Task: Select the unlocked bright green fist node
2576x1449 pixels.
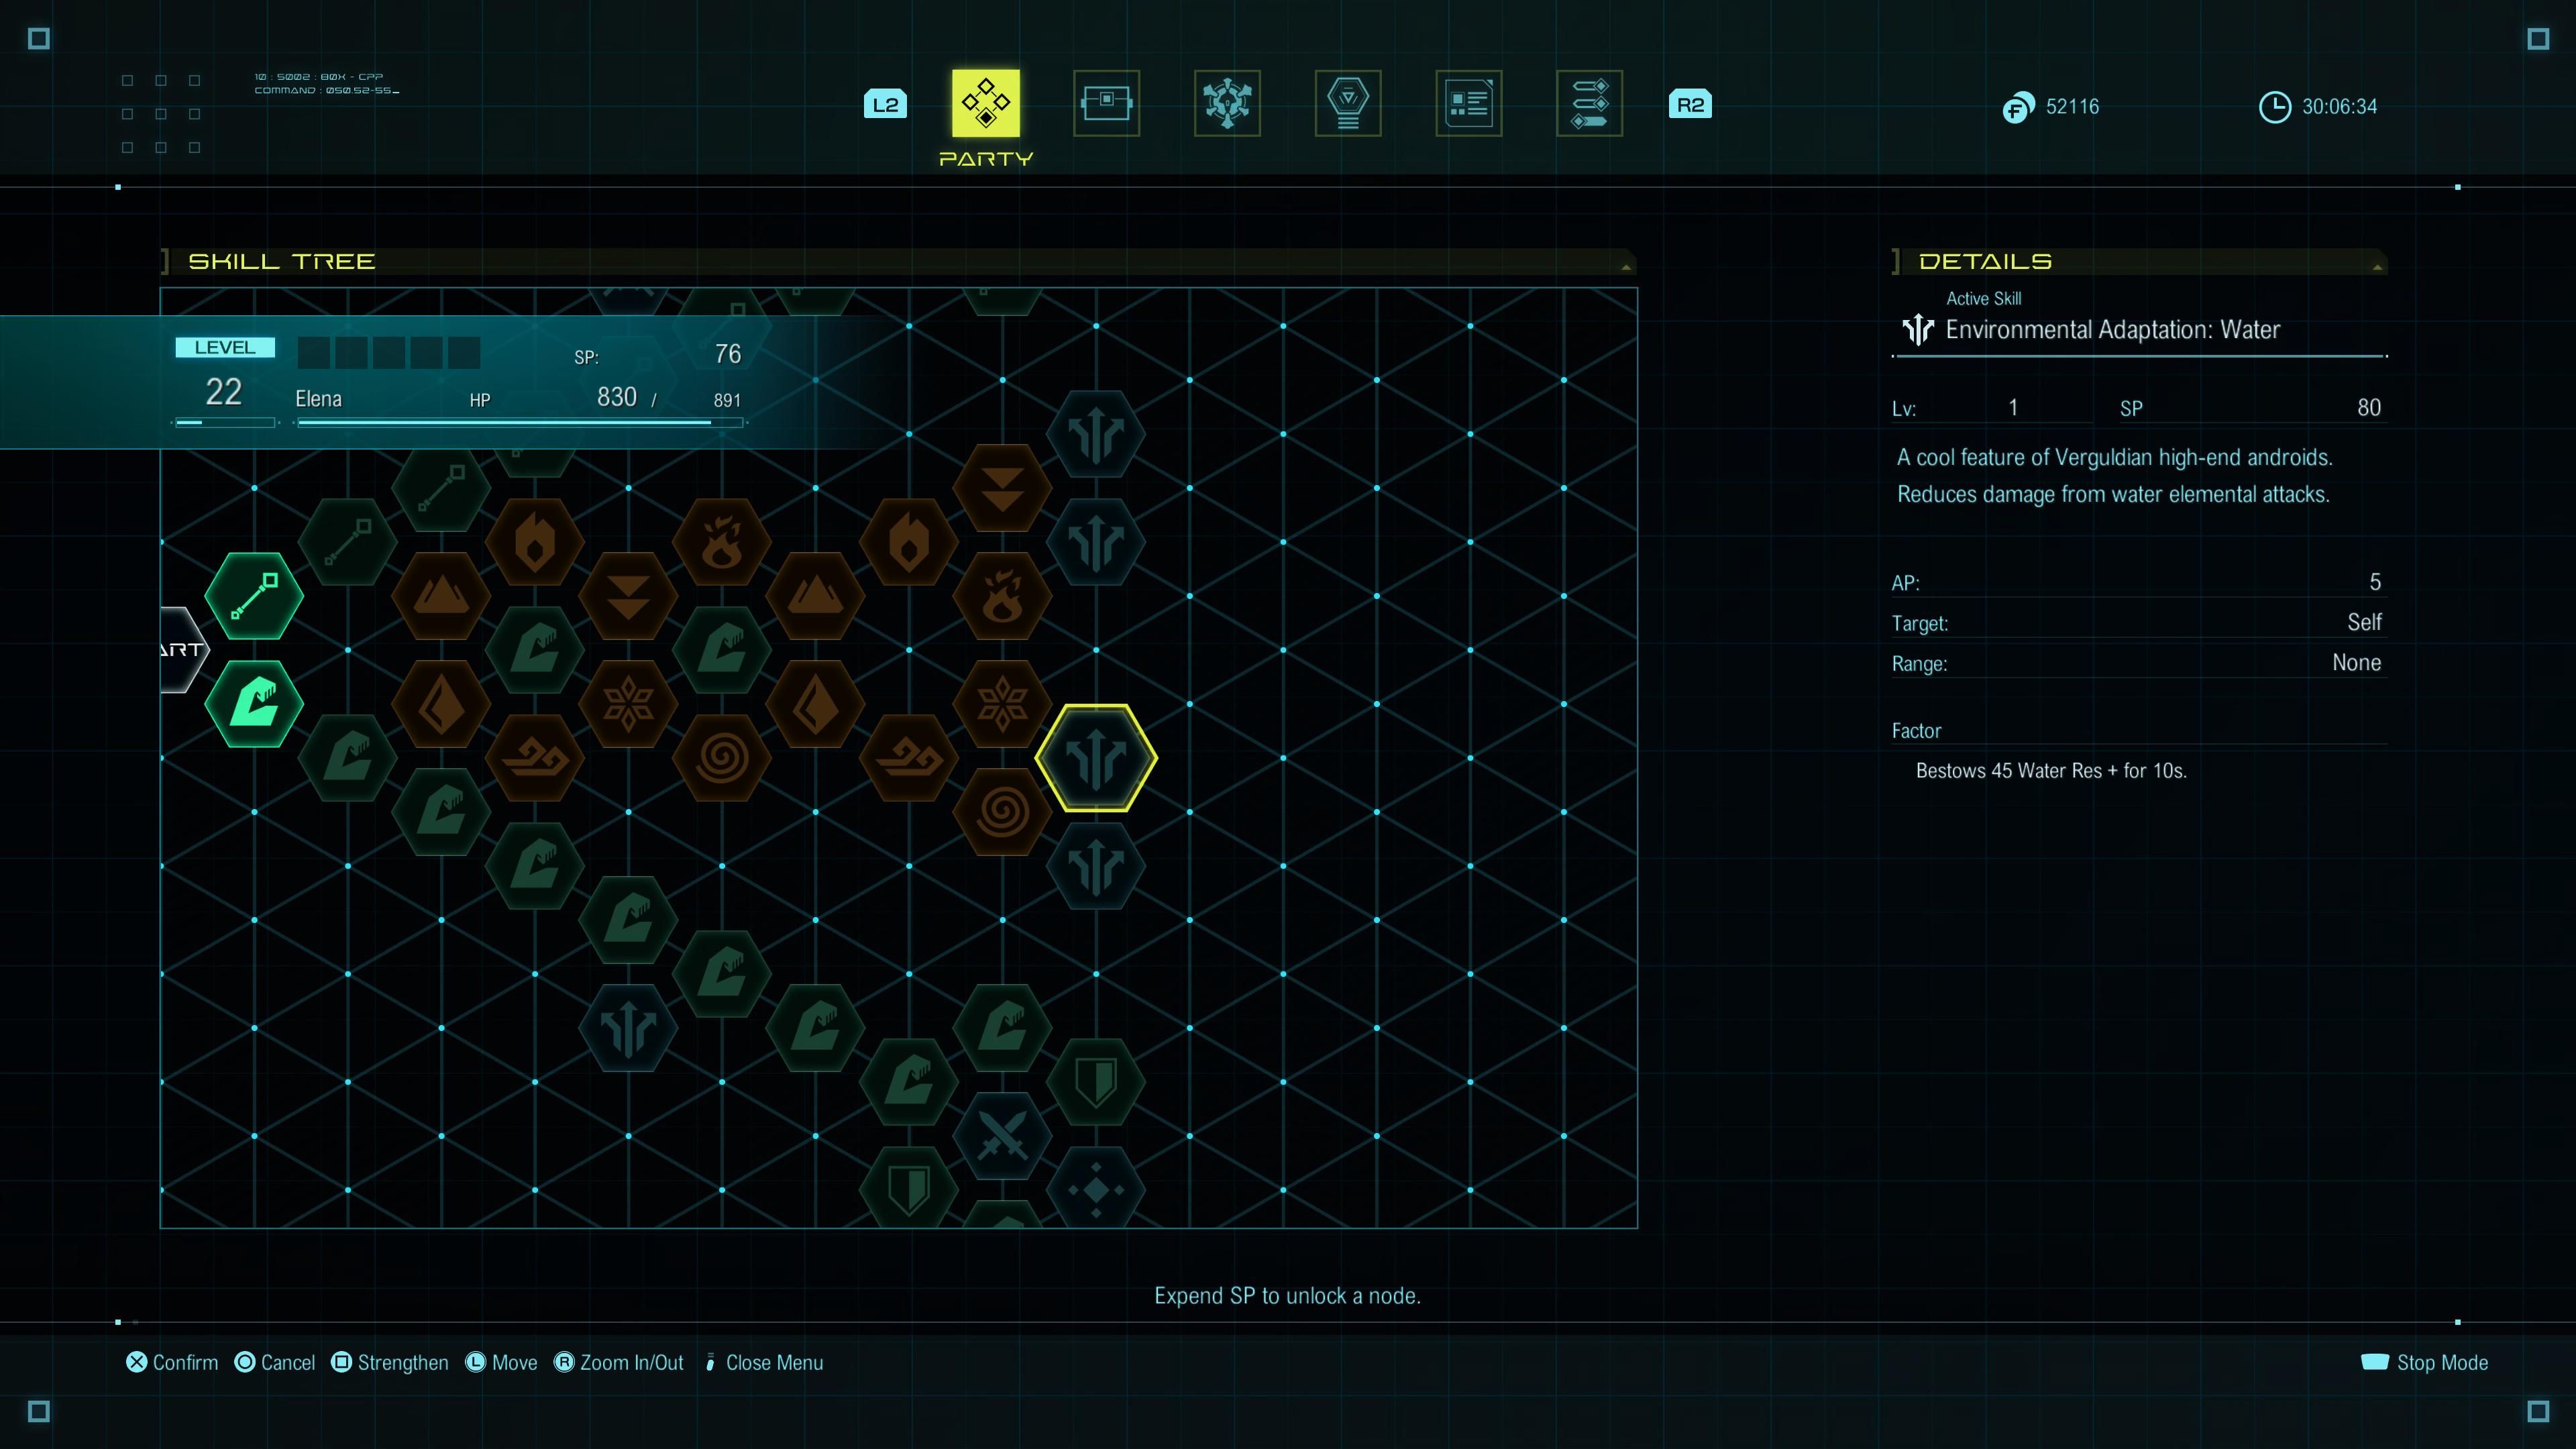Action: pyautogui.click(x=254, y=704)
